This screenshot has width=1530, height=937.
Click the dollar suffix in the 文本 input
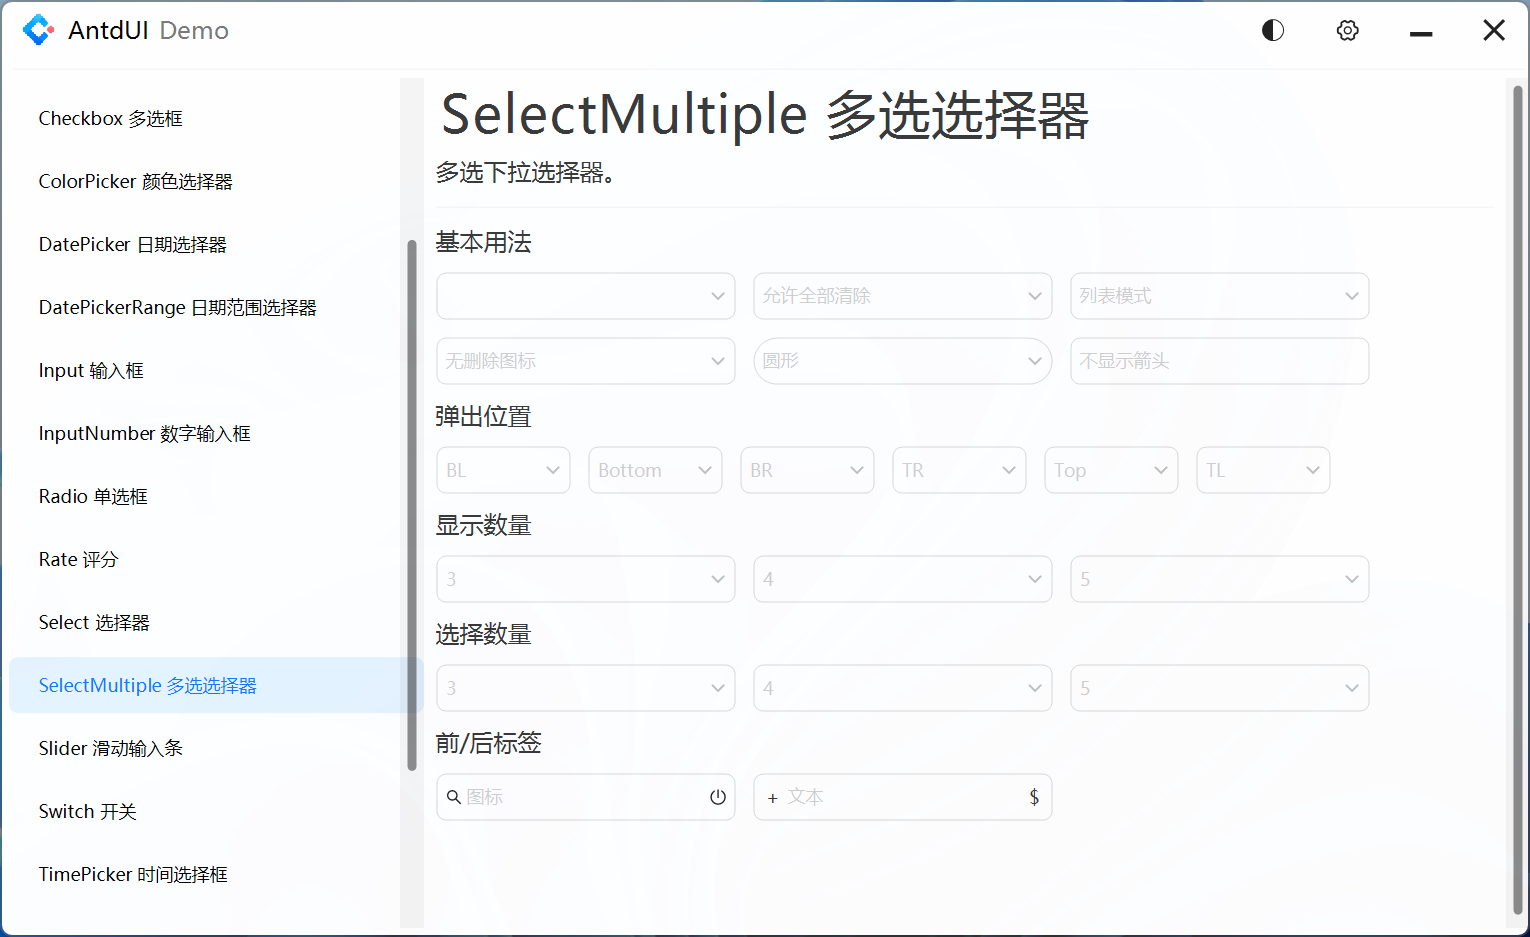(1034, 797)
